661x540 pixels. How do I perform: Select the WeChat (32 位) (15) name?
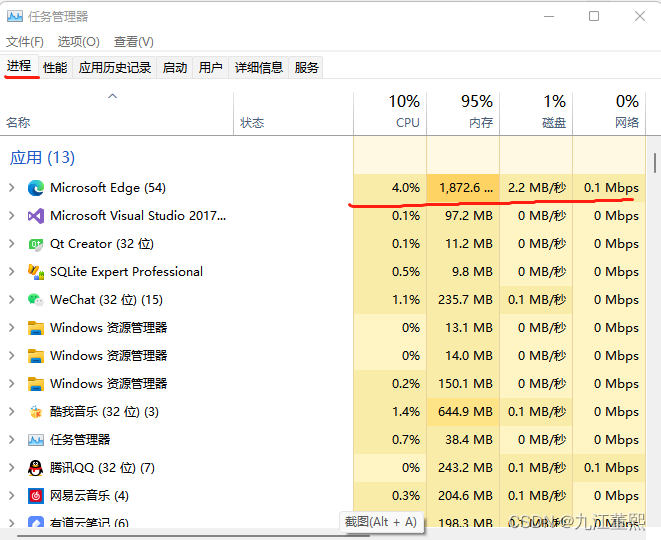point(107,300)
